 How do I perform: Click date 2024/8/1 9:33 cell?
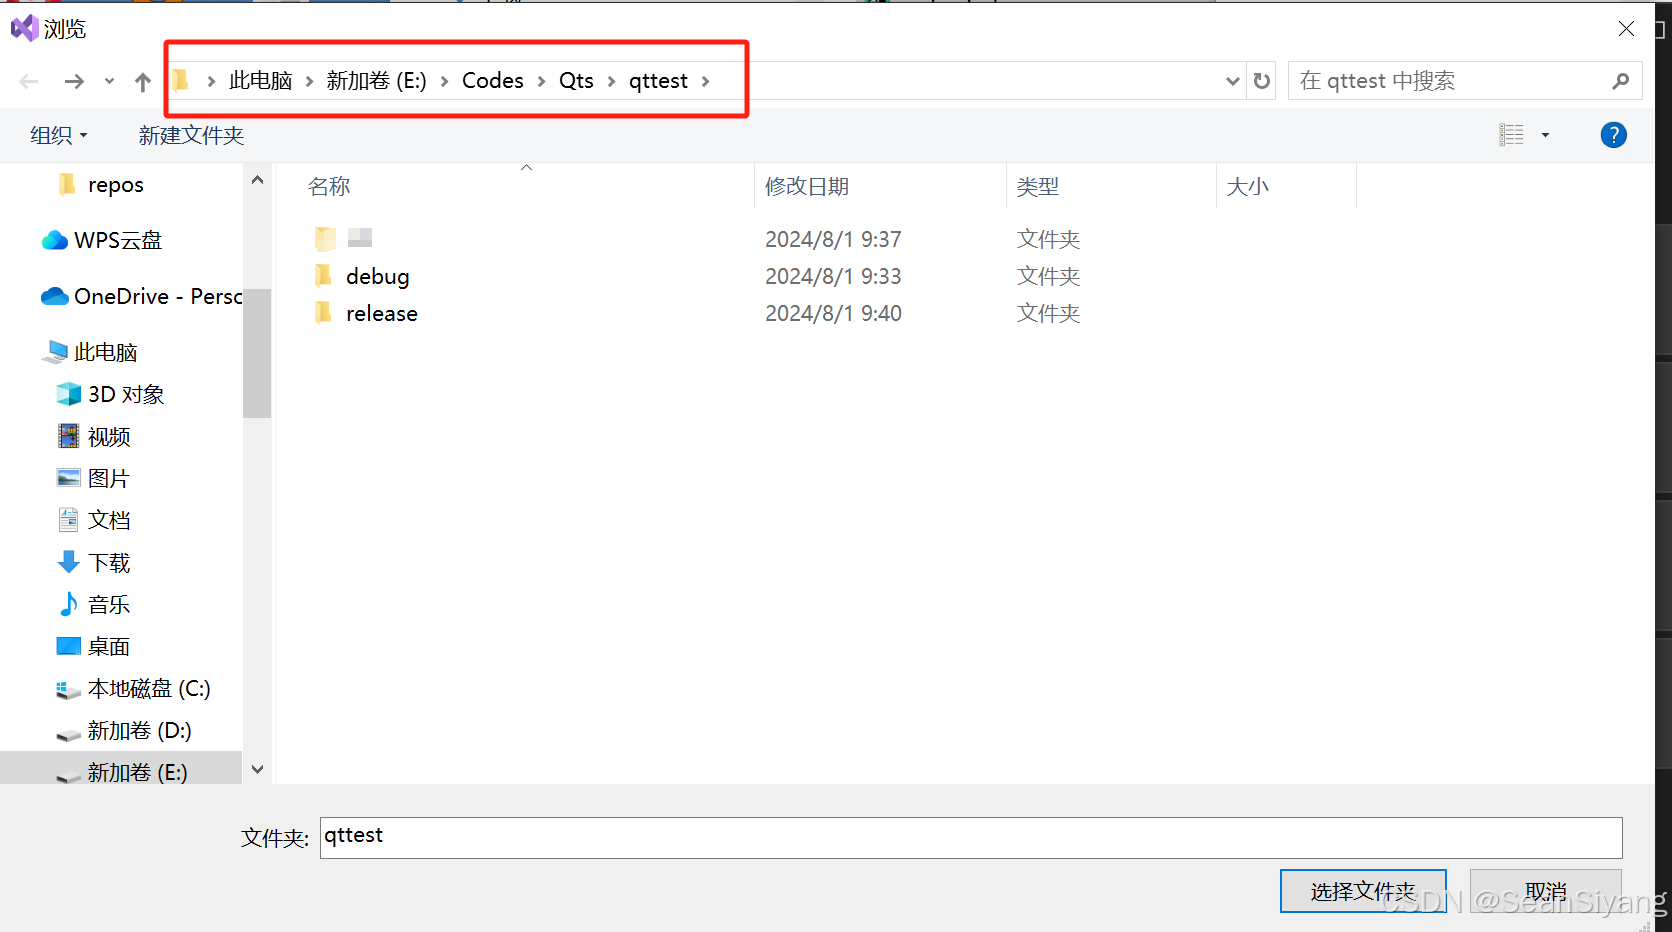833,276
